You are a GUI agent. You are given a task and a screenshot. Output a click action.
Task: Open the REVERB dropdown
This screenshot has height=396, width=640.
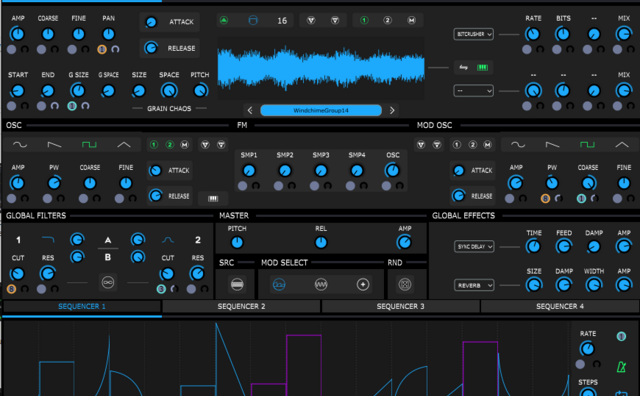(x=473, y=285)
